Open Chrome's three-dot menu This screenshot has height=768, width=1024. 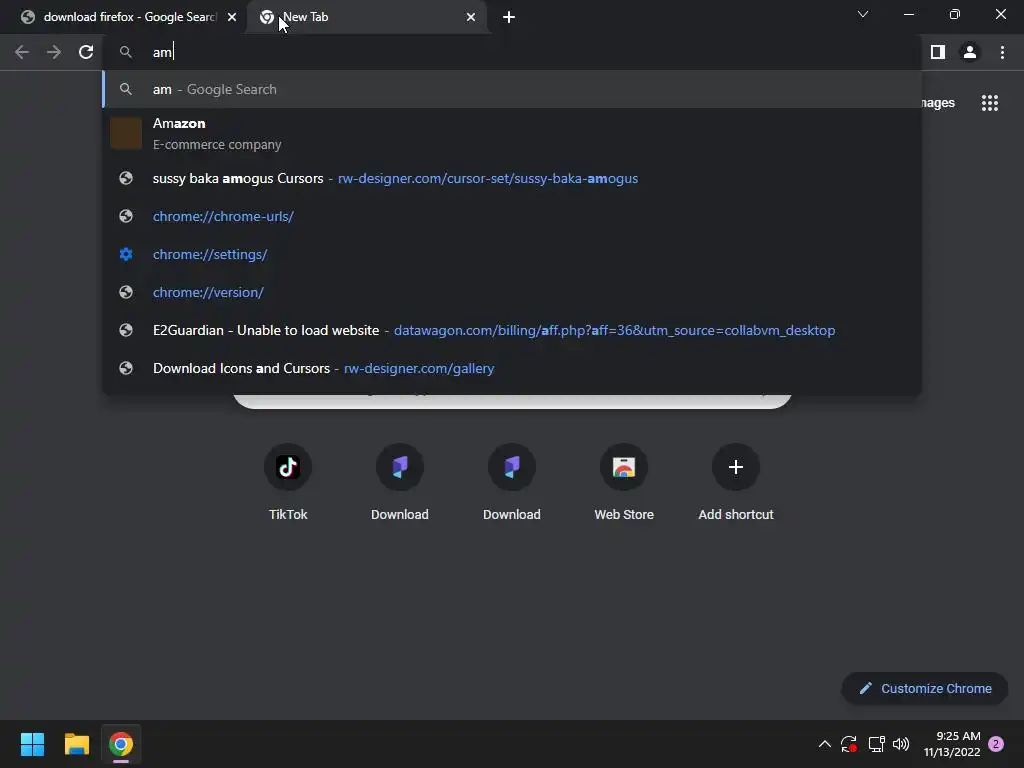pyautogui.click(x=1002, y=52)
